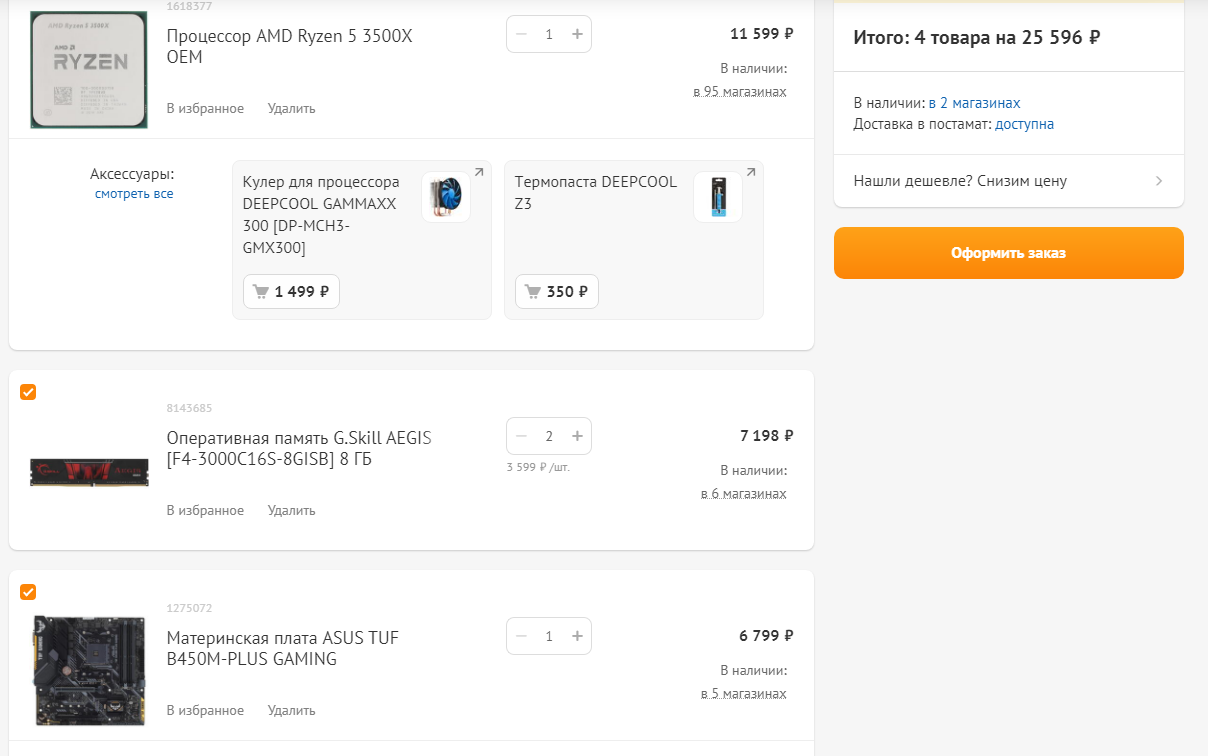Click minus to reduce G.Skill AEGIS quantity
Screen dimensions: 1208x756
[x=521, y=436]
